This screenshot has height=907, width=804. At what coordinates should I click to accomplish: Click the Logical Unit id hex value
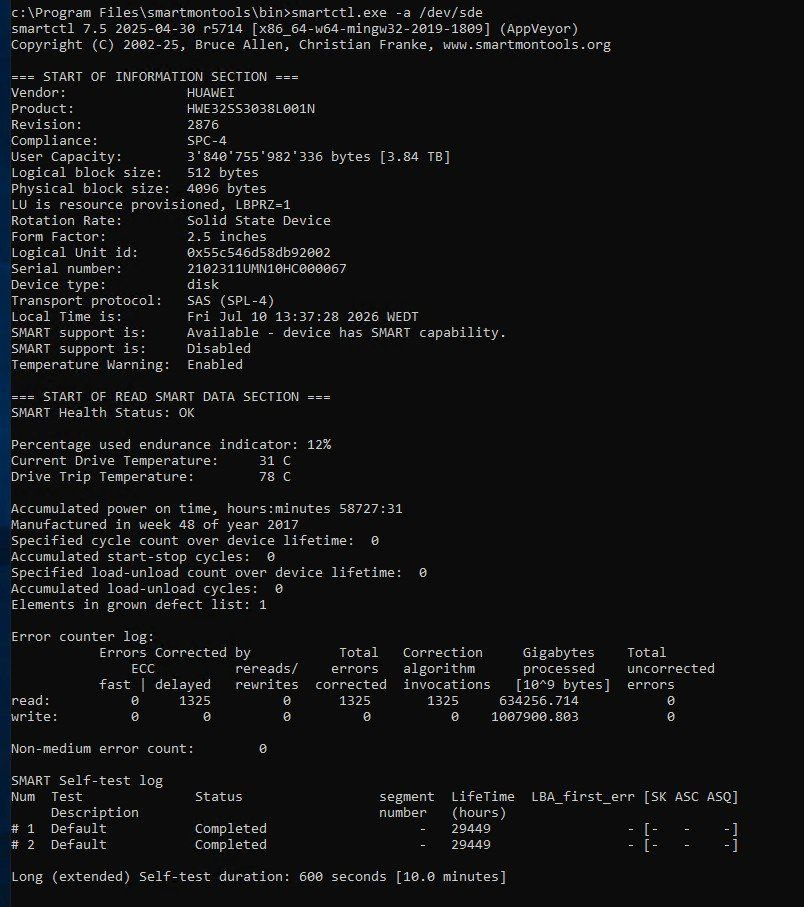point(259,252)
